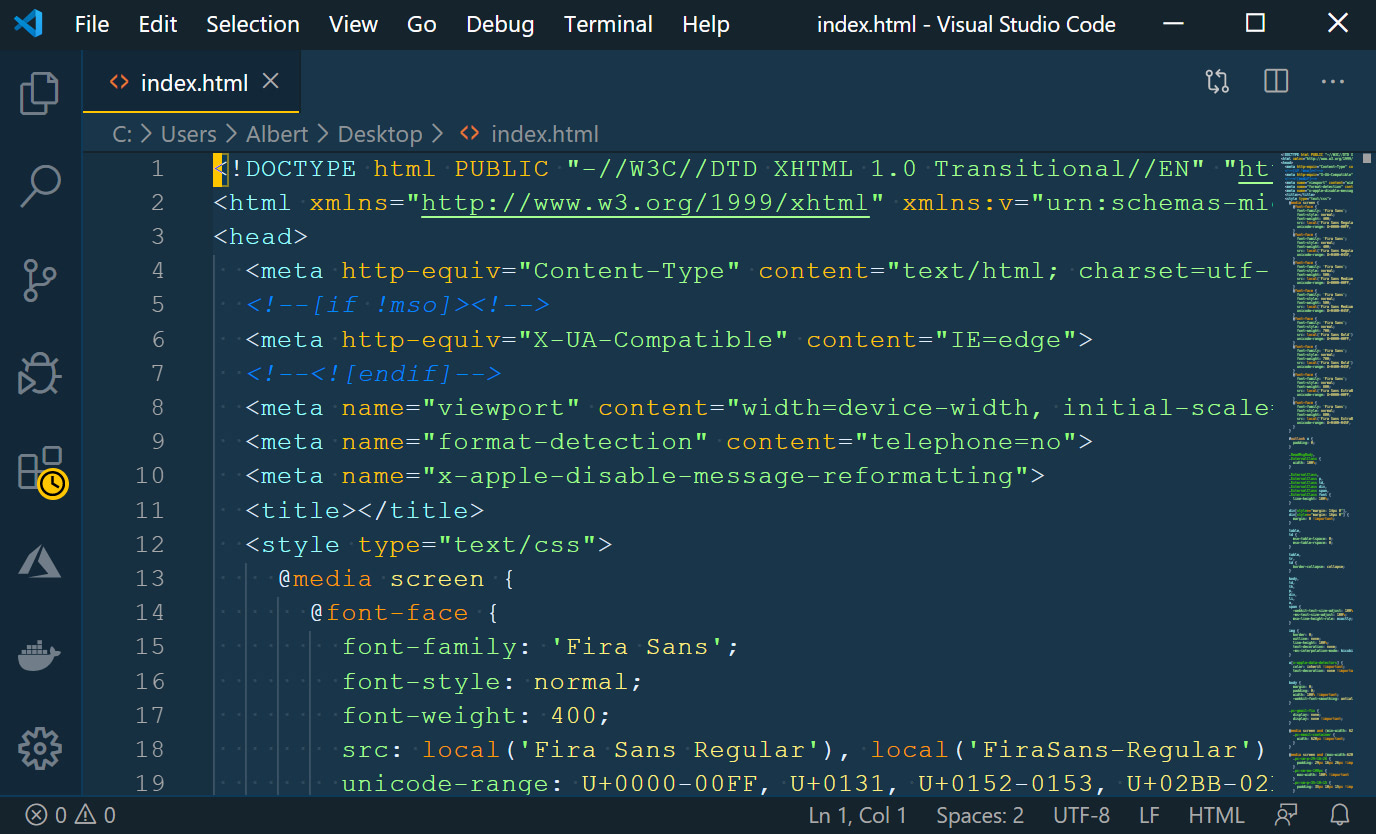
Task: Open the Azure panel
Action: (40, 562)
